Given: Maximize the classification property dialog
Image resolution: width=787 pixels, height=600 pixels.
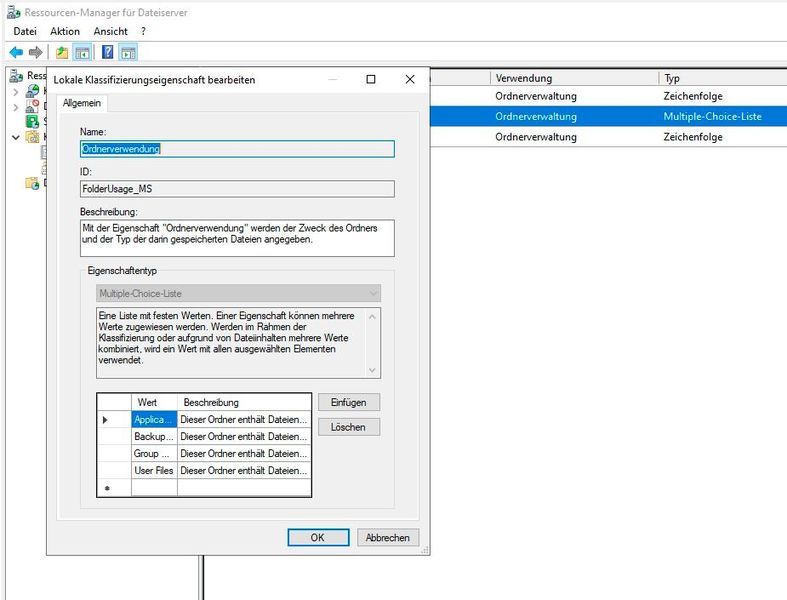Looking at the screenshot, I should (x=371, y=79).
